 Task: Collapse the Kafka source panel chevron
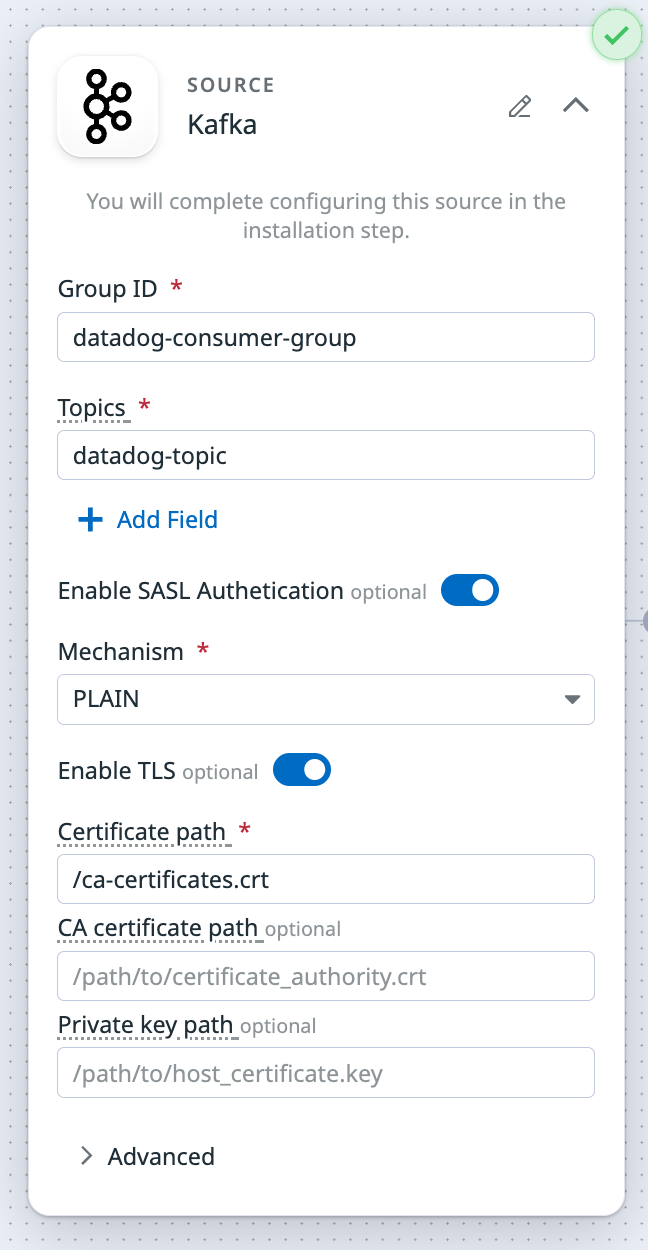576,106
